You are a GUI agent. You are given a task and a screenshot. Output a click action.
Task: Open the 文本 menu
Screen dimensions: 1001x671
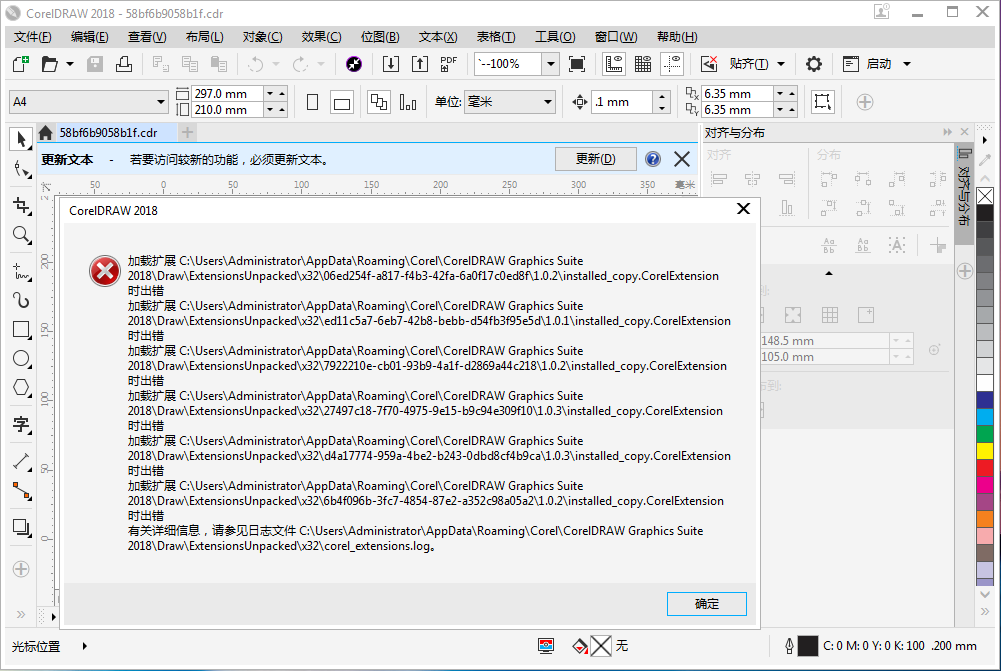(x=437, y=37)
